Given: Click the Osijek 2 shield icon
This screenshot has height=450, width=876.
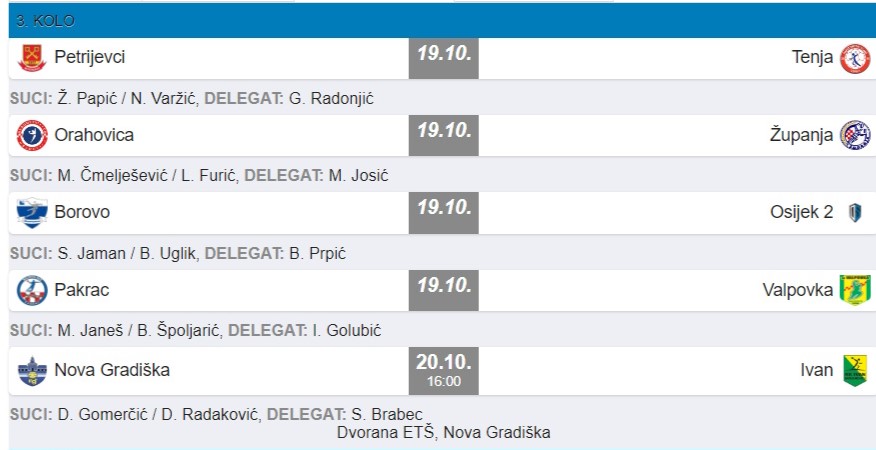Looking at the screenshot, I should tap(855, 212).
